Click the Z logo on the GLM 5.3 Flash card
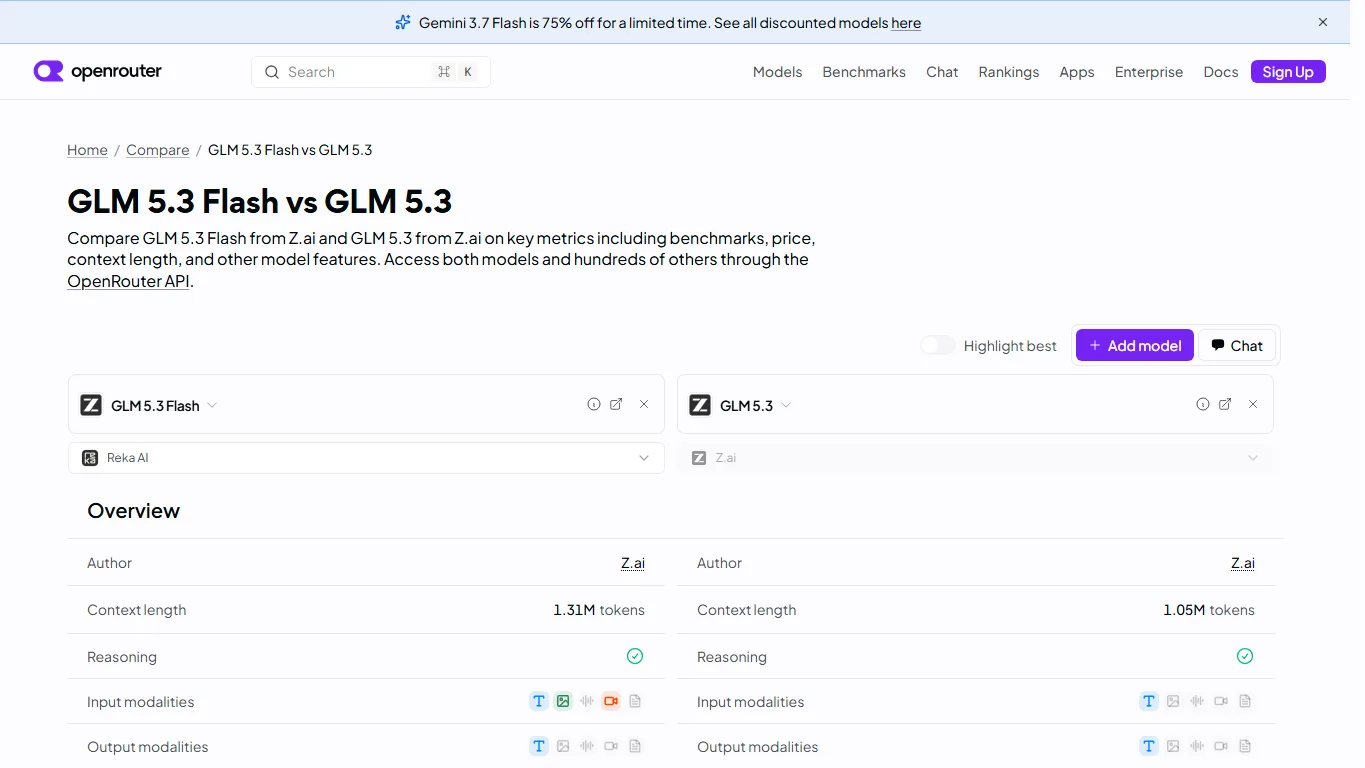The height and width of the screenshot is (768, 1365). [91, 405]
